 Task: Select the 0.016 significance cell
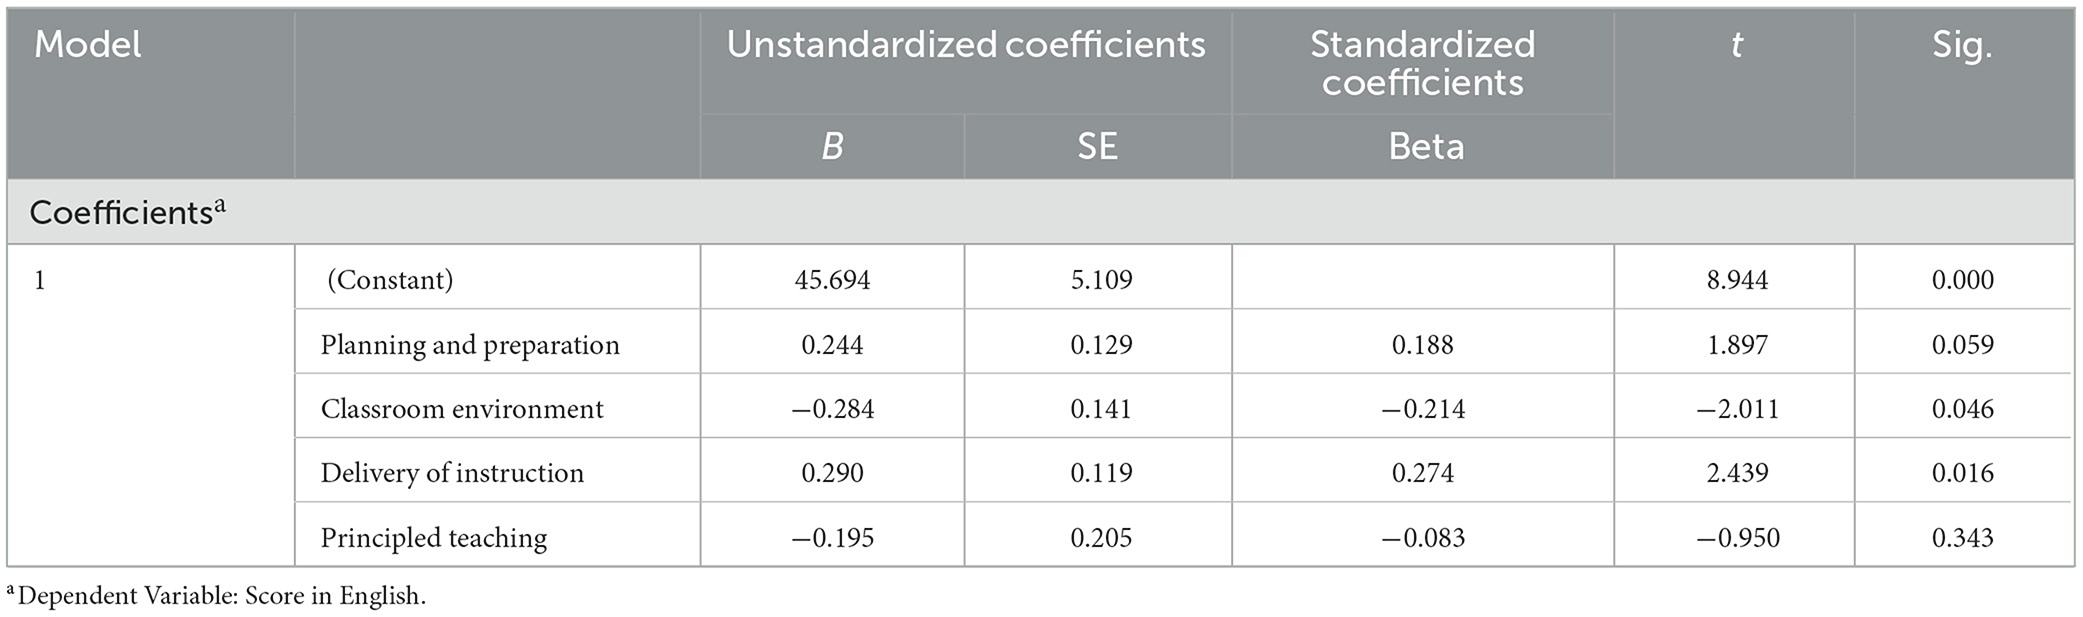click(1962, 473)
